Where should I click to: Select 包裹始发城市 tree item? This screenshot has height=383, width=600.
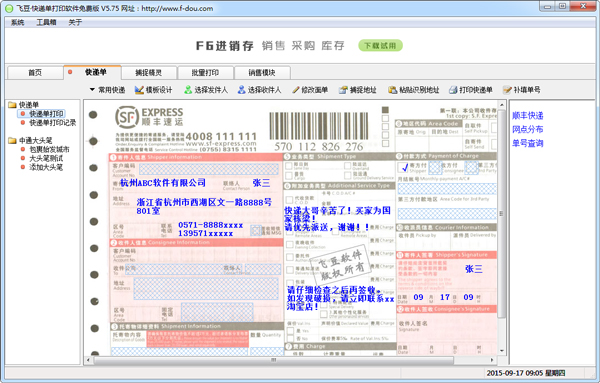point(49,149)
